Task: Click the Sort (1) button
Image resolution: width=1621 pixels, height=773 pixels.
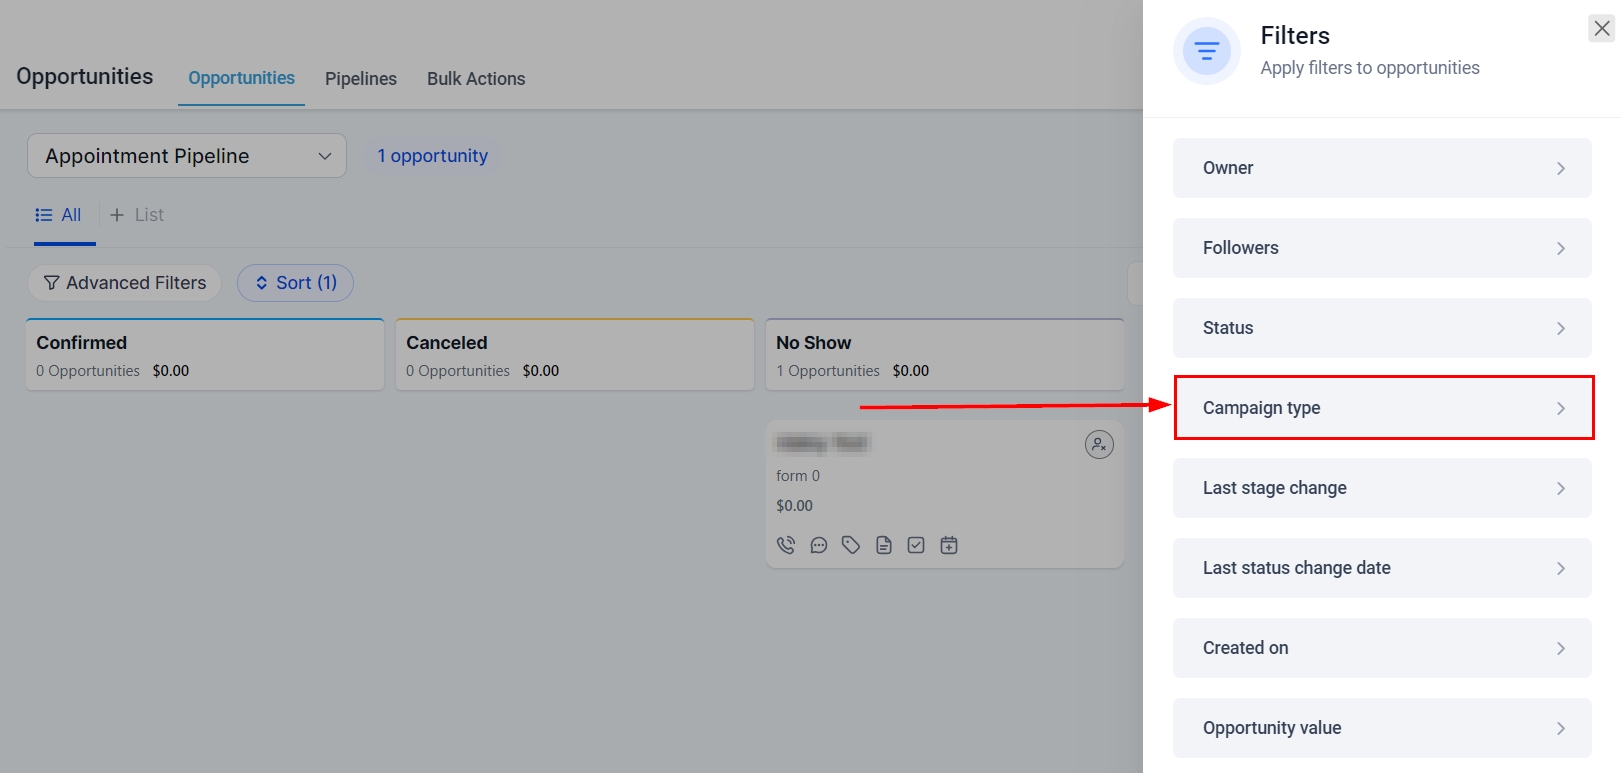Action: click(x=295, y=283)
